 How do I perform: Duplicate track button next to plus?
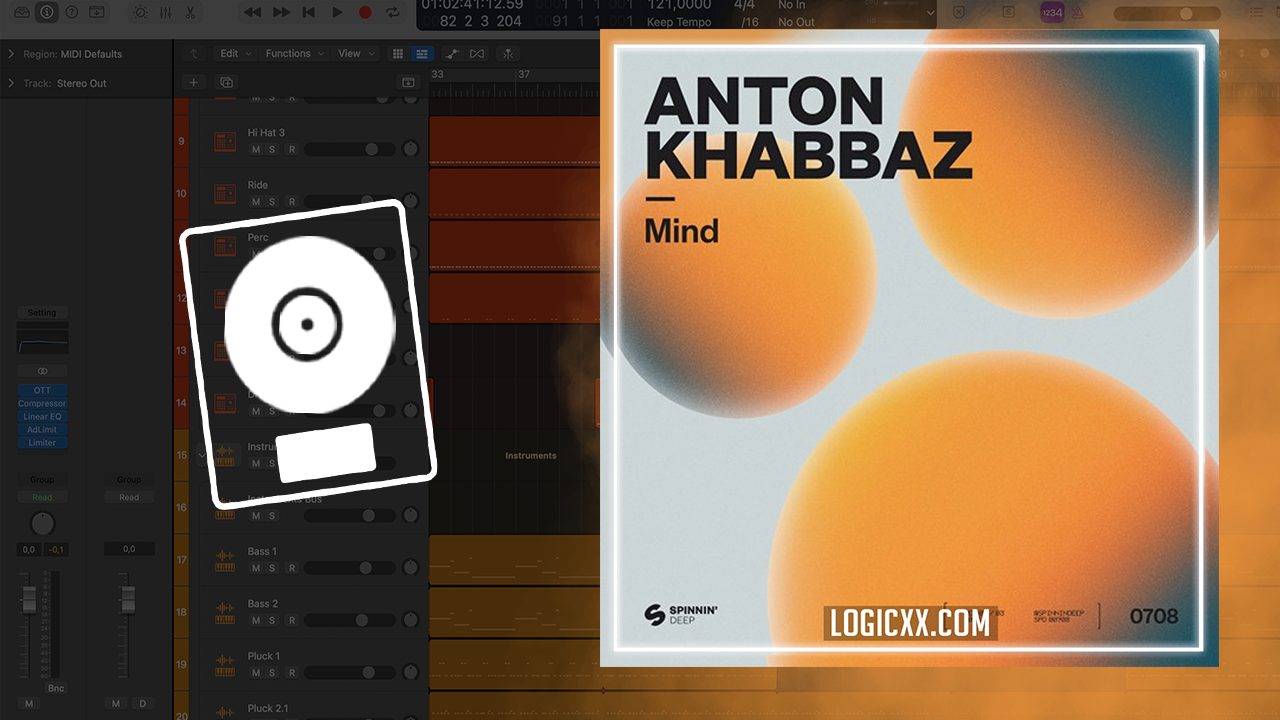[x=226, y=82]
